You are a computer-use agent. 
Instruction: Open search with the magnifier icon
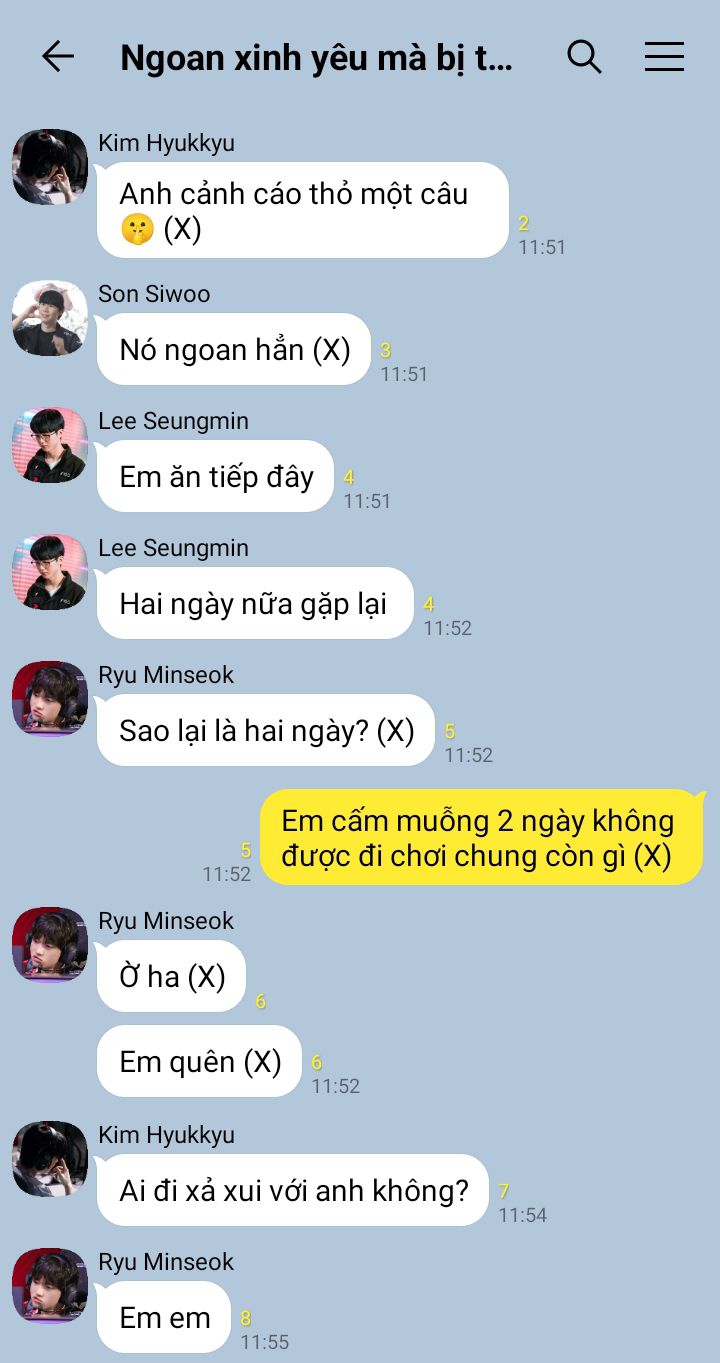(584, 57)
